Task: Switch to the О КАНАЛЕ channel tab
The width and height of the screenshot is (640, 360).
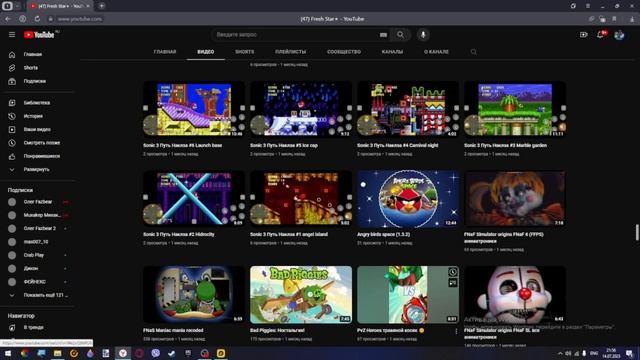Action: (436, 52)
